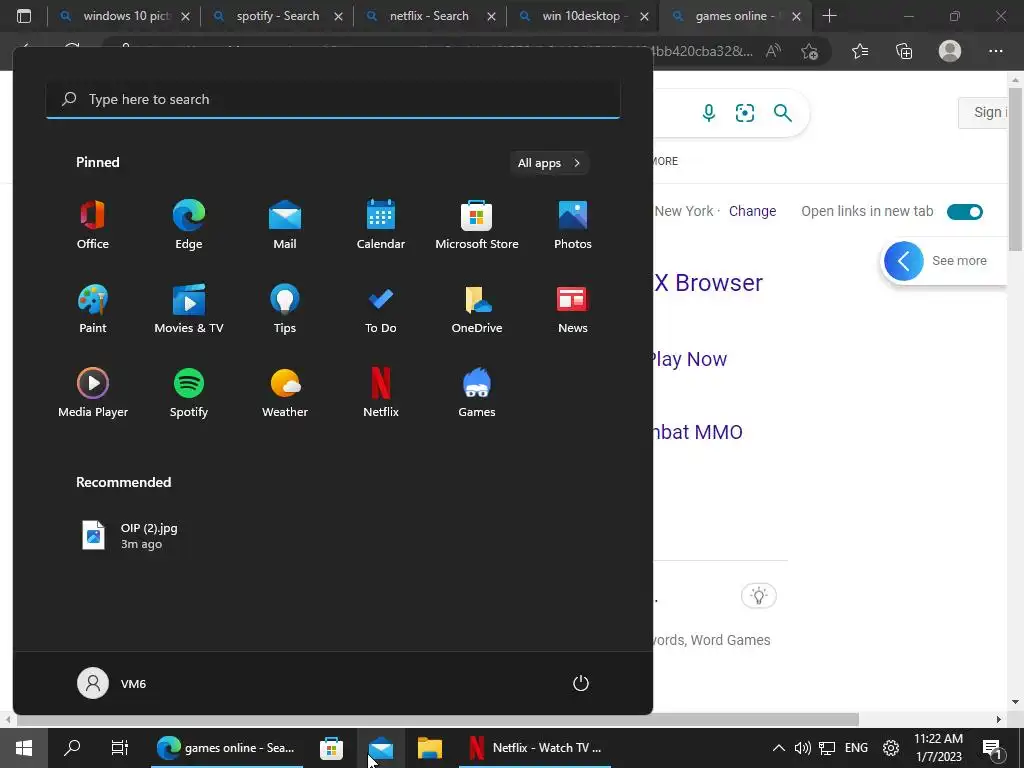Launch the Photos app

573,225
